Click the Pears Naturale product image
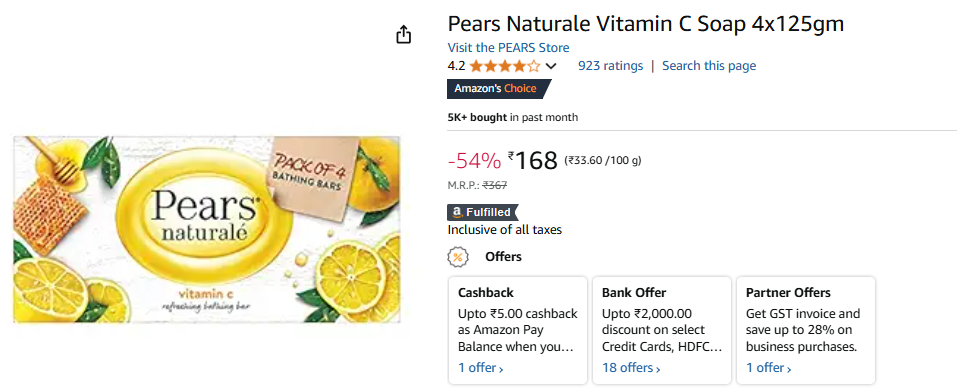This screenshot has width=957, height=390. click(207, 229)
